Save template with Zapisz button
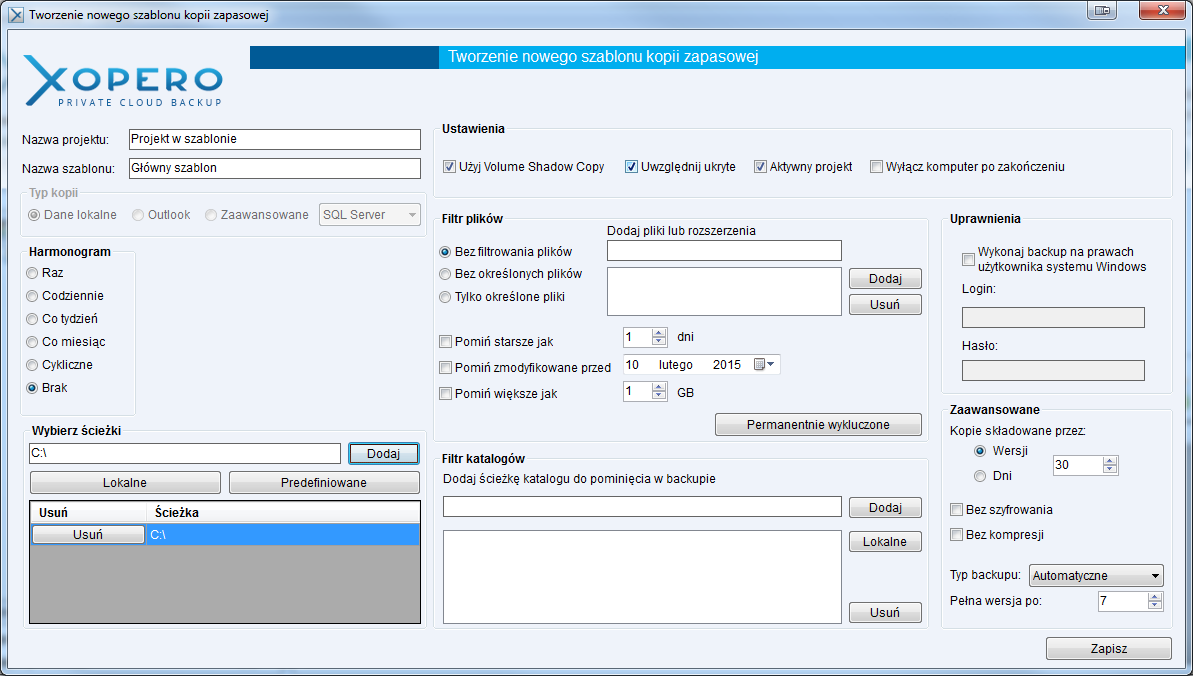1193x676 pixels. pyautogui.click(x=1109, y=649)
